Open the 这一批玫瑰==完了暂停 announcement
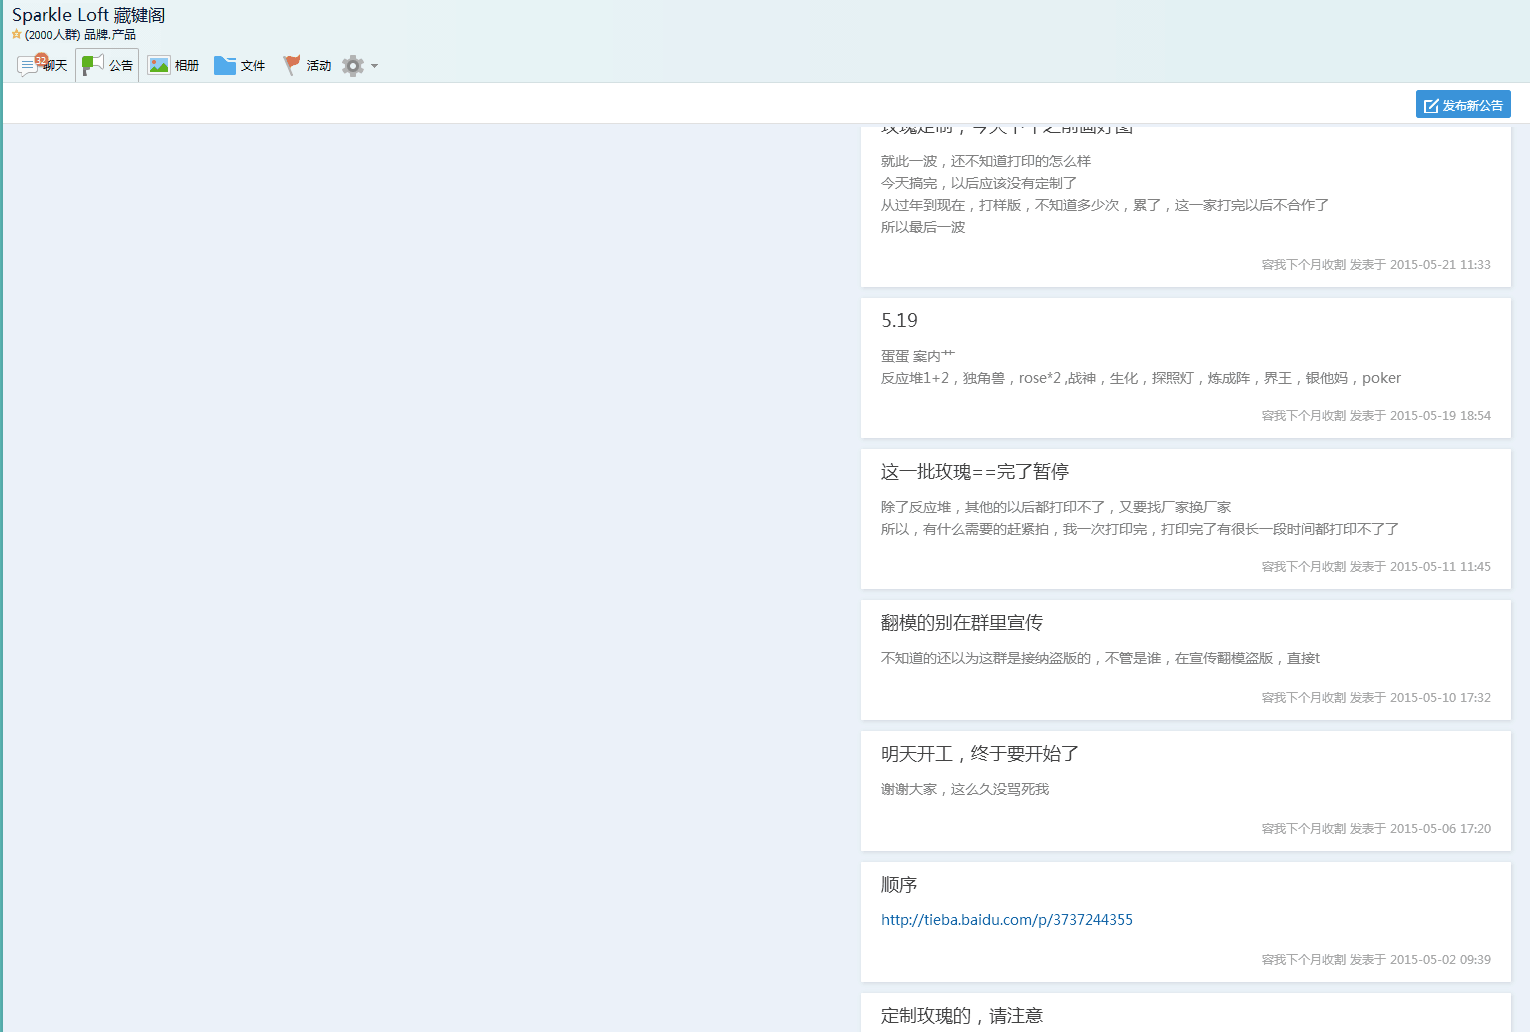The height and width of the screenshot is (1032, 1530). [974, 472]
